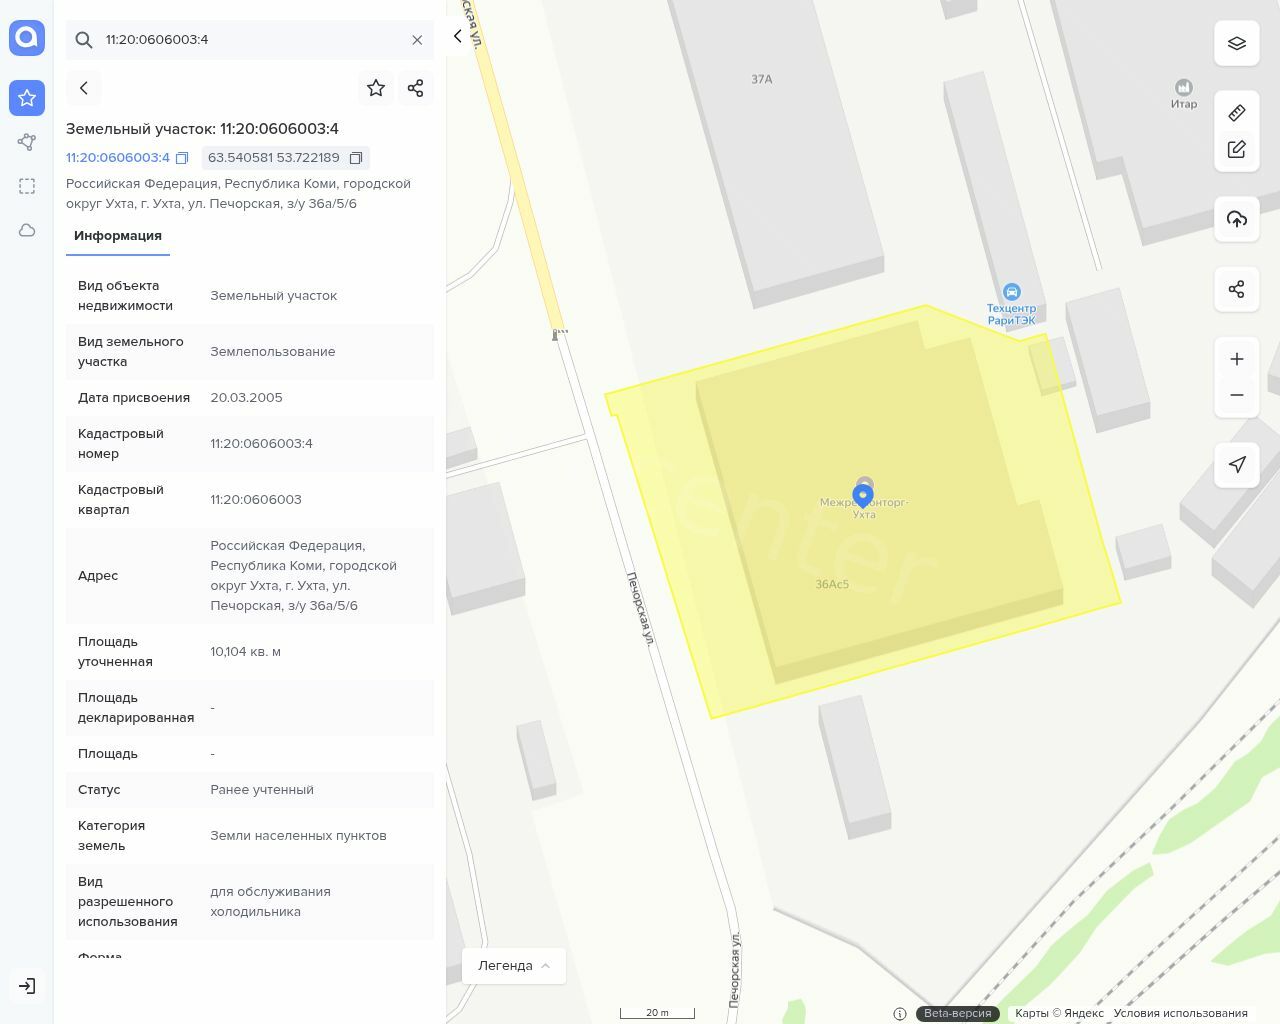The width and height of the screenshot is (1280, 1024).
Task: Open the map layers panel
Action: [1236, 43]
